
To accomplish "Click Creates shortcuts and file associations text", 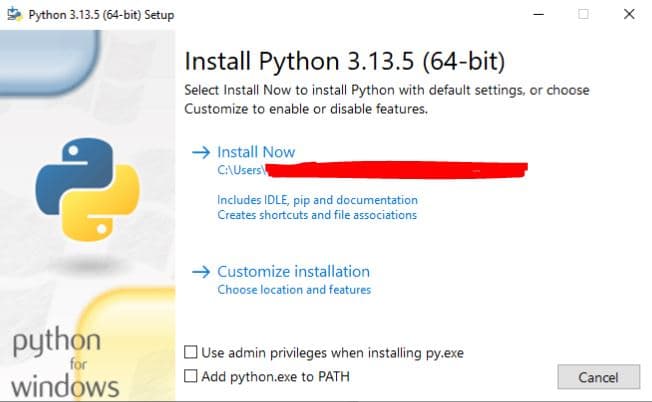I will pos(317,215).
